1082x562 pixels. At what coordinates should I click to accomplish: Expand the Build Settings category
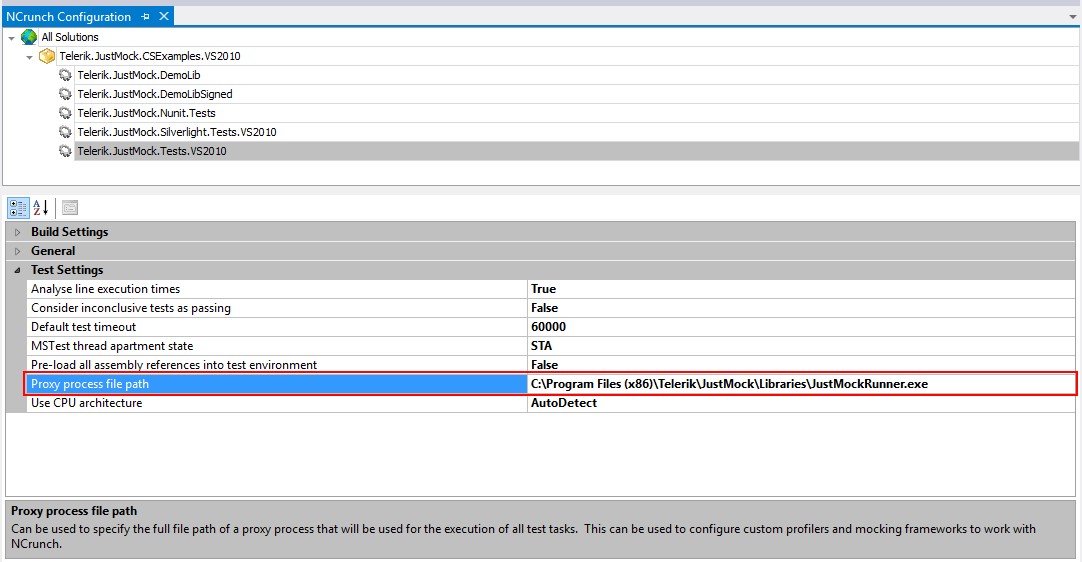[x=18, y=232]
